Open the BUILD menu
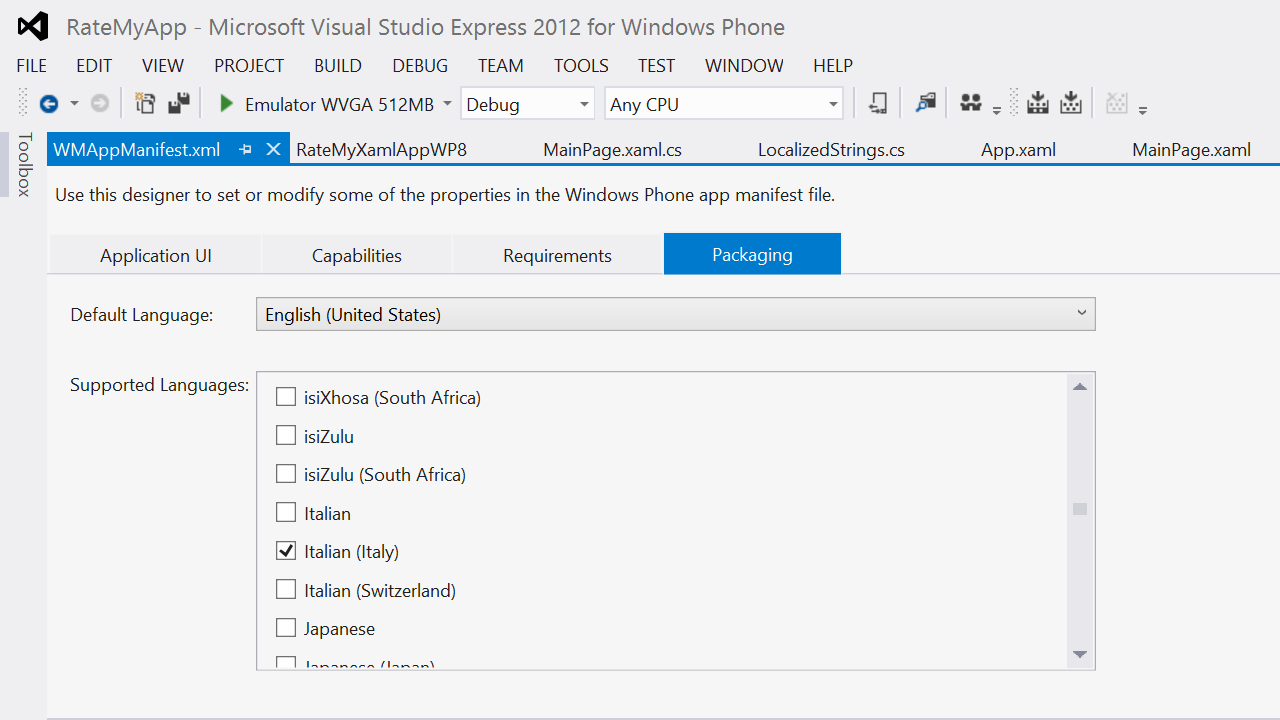Image resolution: width=1280 pixels, height=720 pixels. [x=338, y=66]
